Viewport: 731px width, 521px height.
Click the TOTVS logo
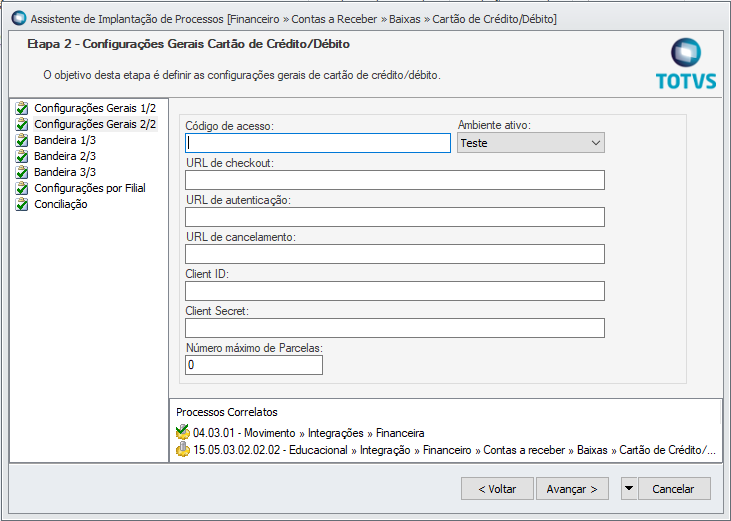686,65
